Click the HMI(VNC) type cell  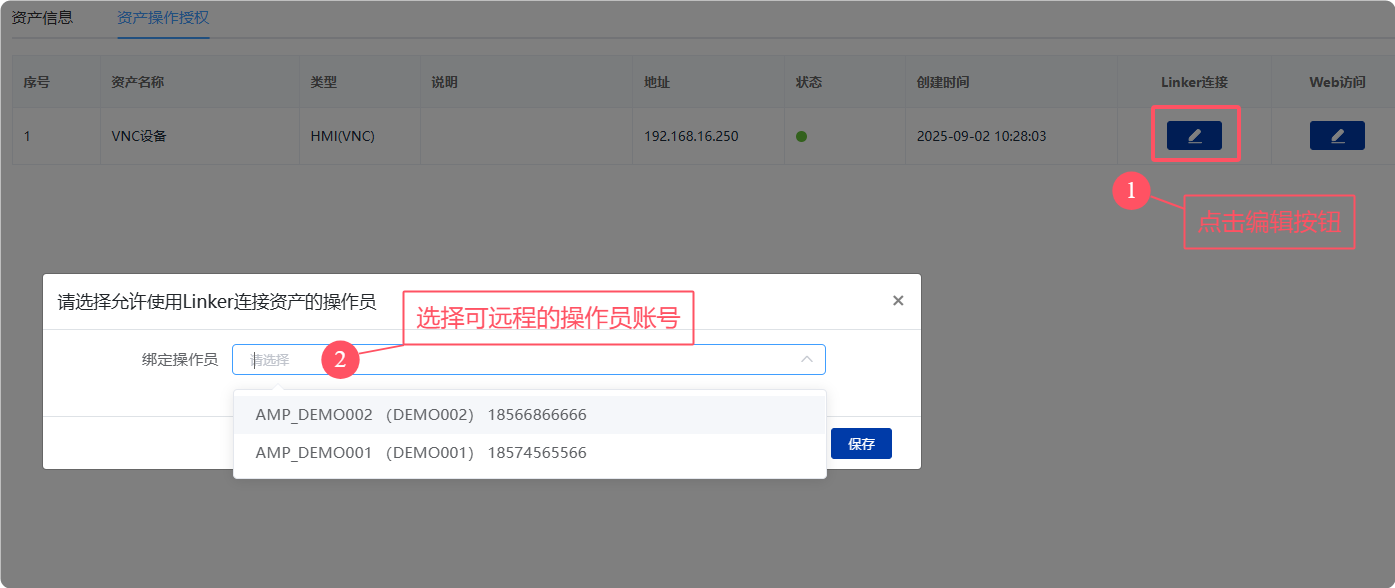tap(342, 136)
